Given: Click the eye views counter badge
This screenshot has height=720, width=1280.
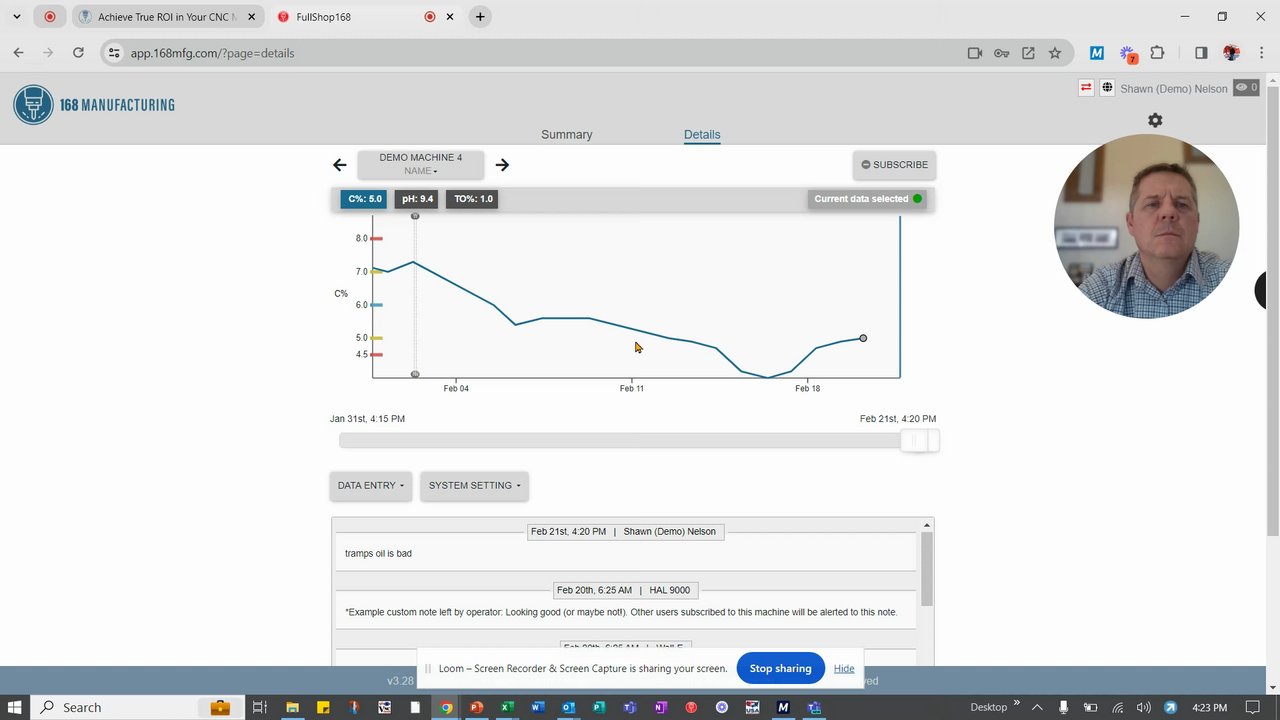Looking at the screenshot, I should [x=1246, y=88].
